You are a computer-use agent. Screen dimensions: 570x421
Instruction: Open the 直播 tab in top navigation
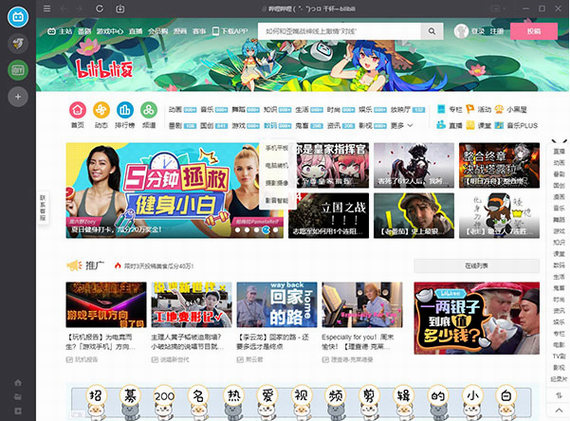pyautogui.click(x=135, y=32)
